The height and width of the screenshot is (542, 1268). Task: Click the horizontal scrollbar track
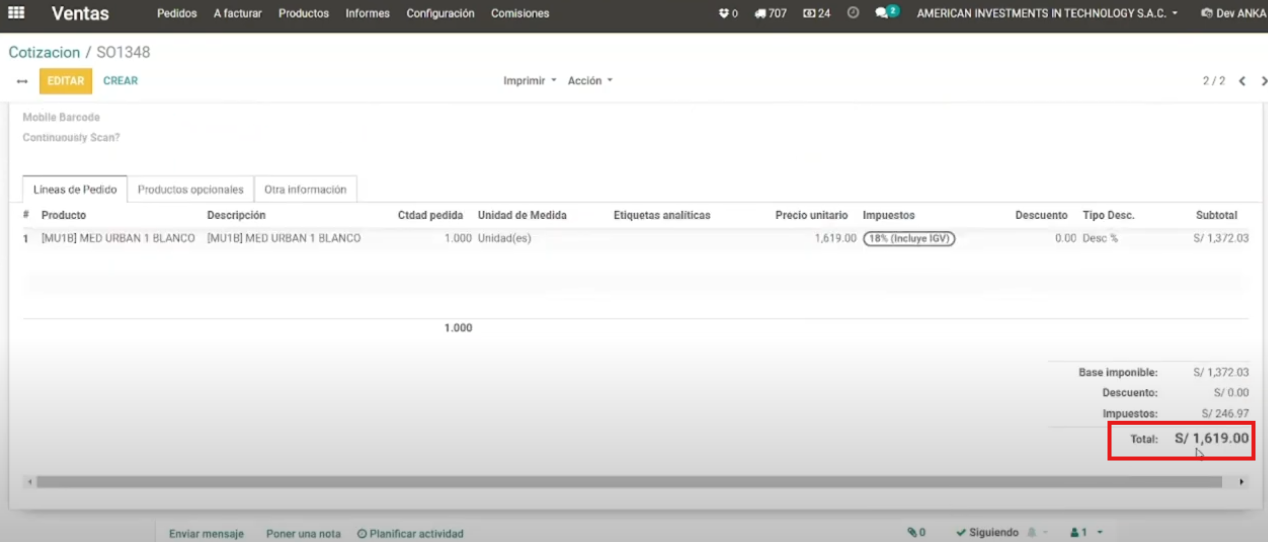tap(630, 482)
